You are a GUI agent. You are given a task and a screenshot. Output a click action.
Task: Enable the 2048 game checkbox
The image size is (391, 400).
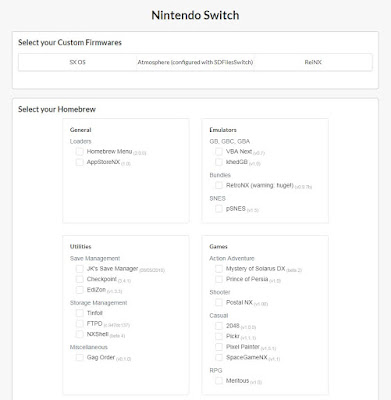tap(219, 326)
